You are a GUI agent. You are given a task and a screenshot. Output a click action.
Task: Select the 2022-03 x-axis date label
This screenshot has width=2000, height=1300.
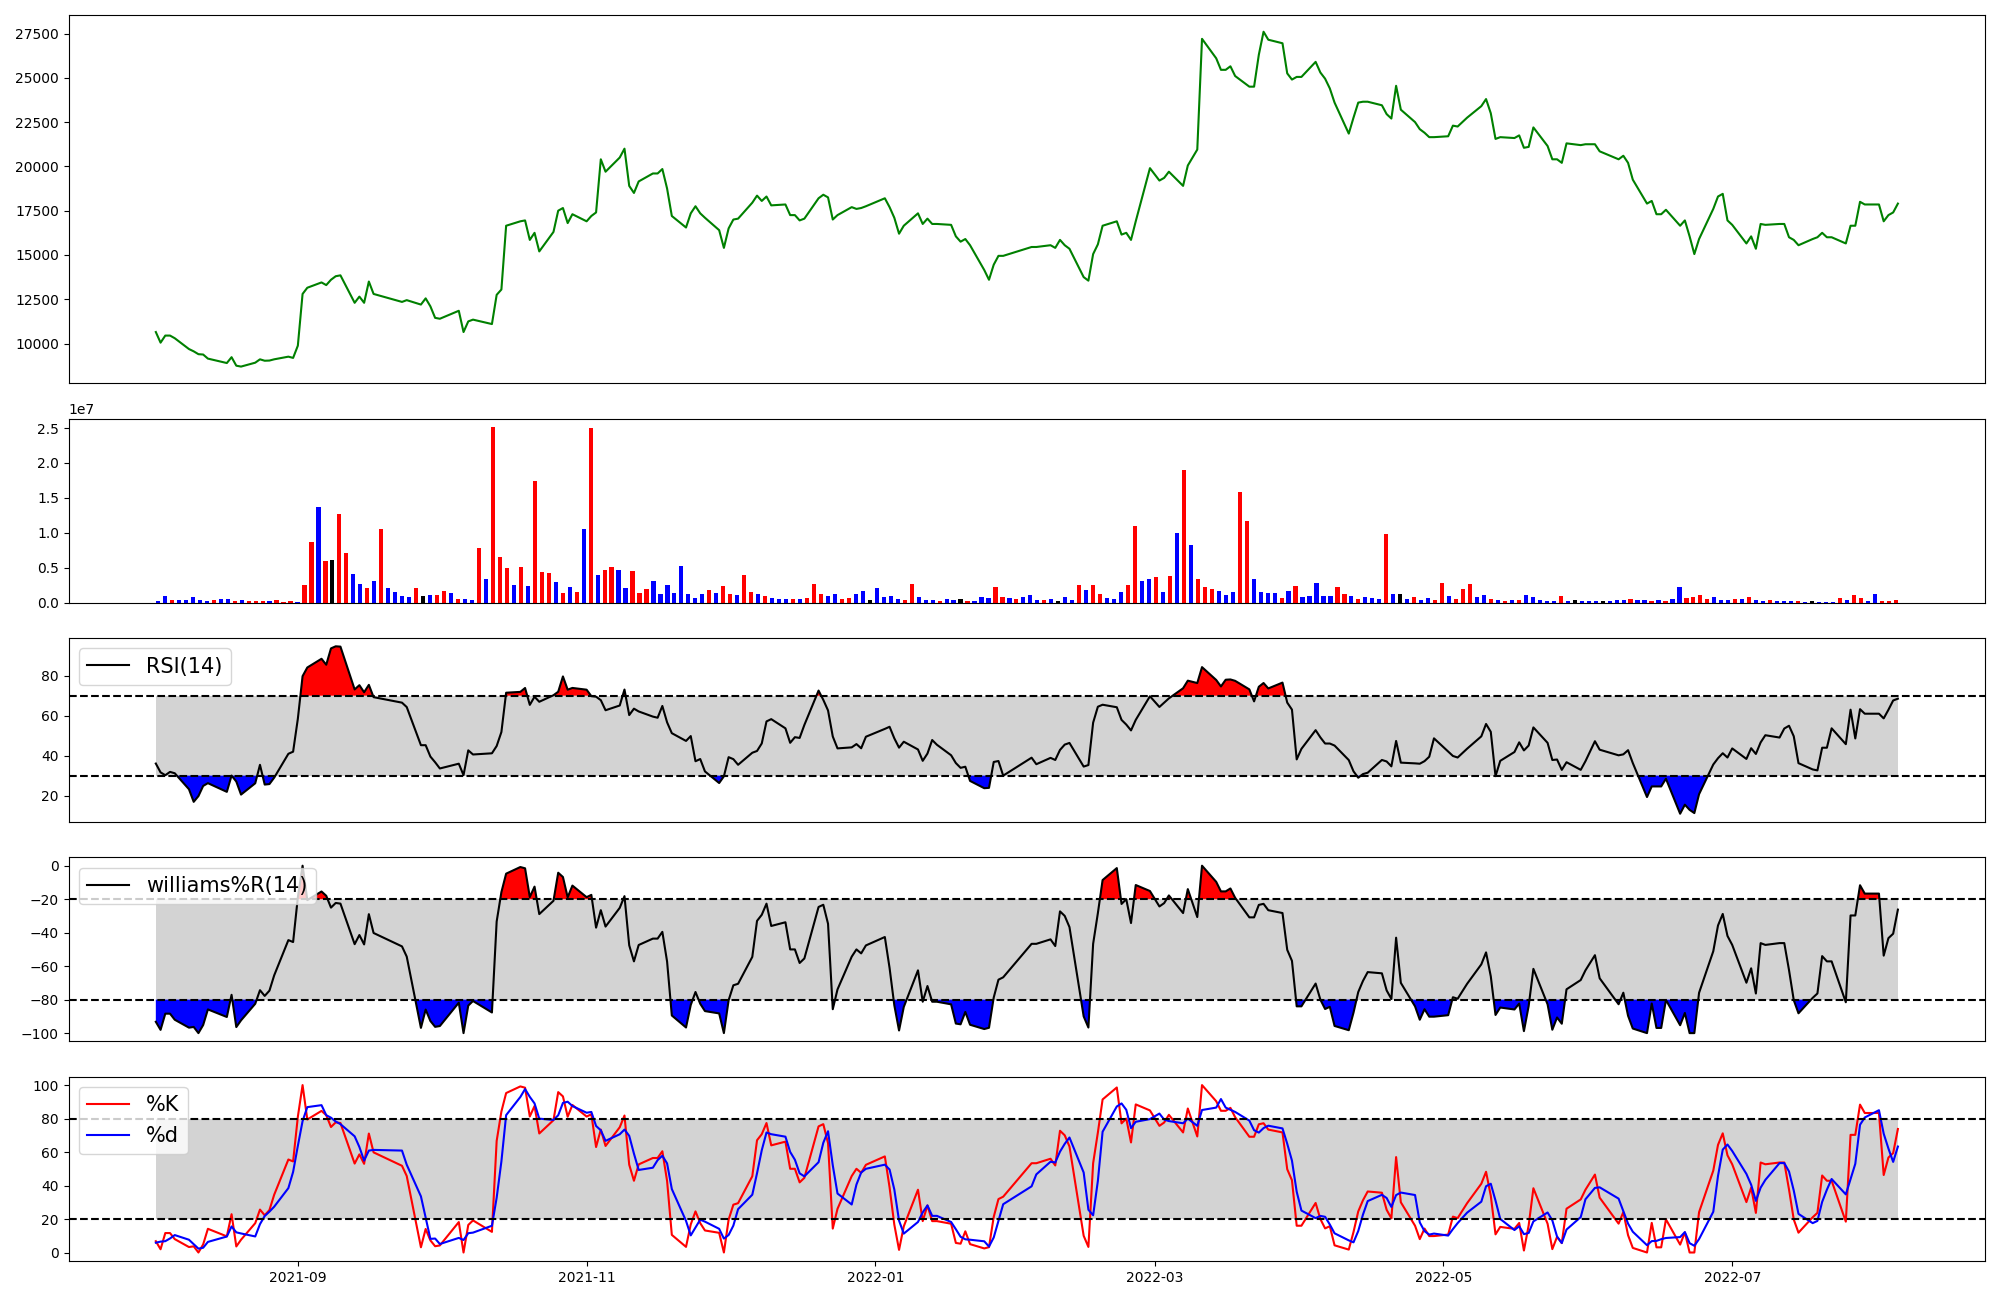tap(1155, 1277)
